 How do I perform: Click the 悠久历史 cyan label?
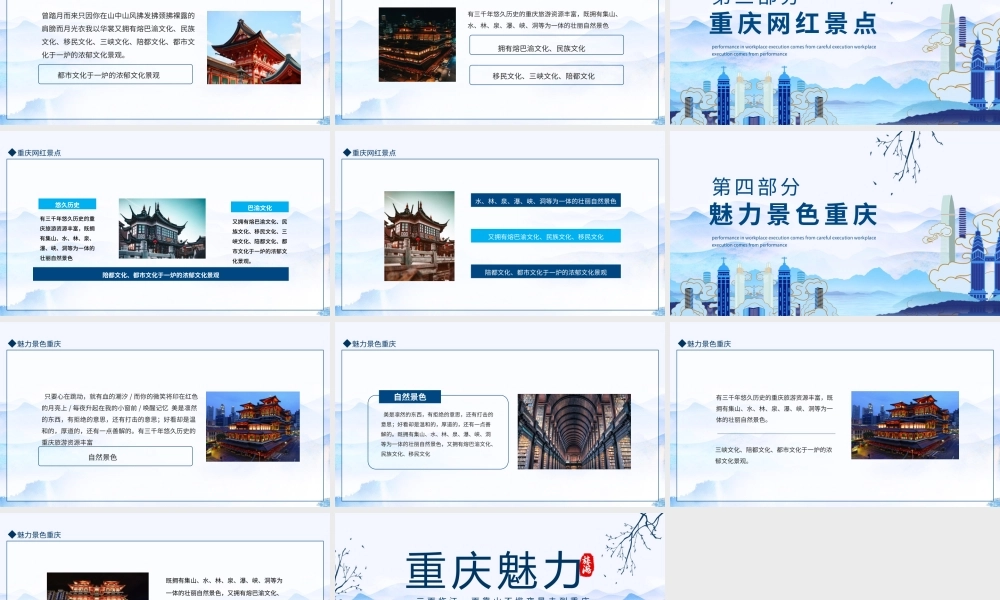(x=67, y=204)
